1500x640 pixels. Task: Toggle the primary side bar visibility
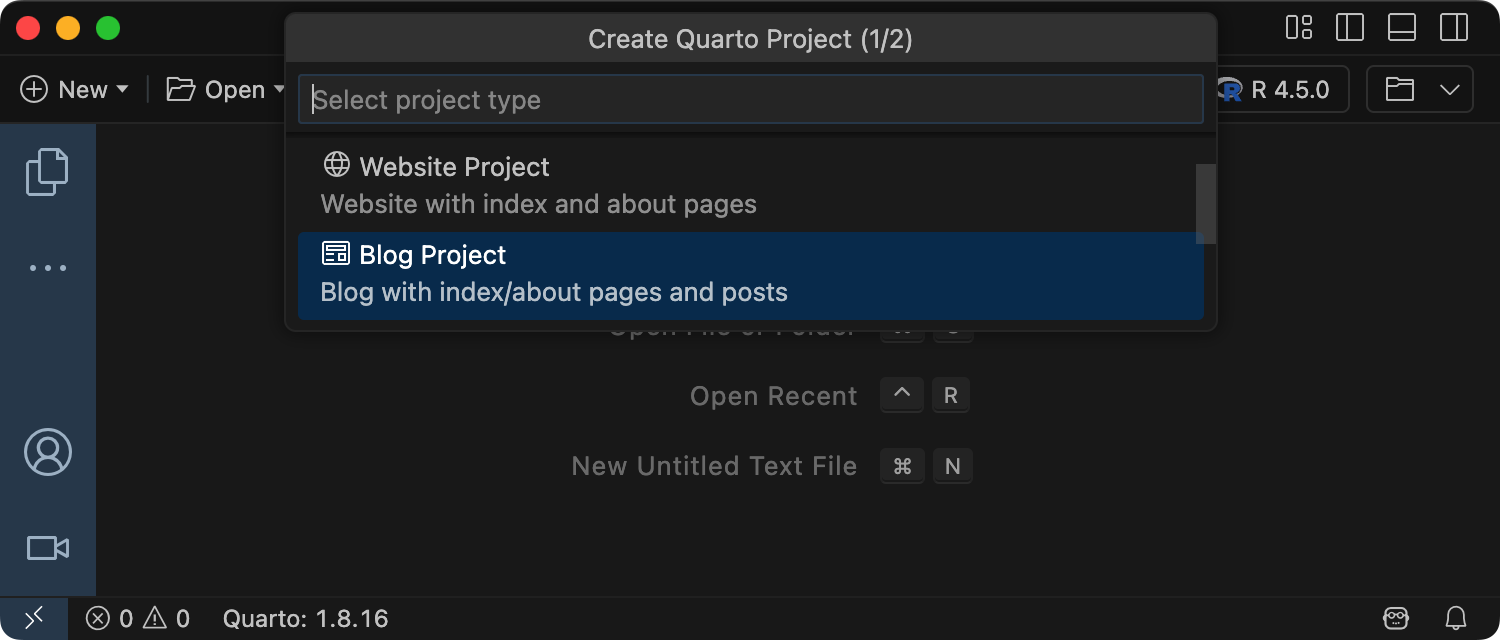pyautogui.click(x=1350, y=28)
